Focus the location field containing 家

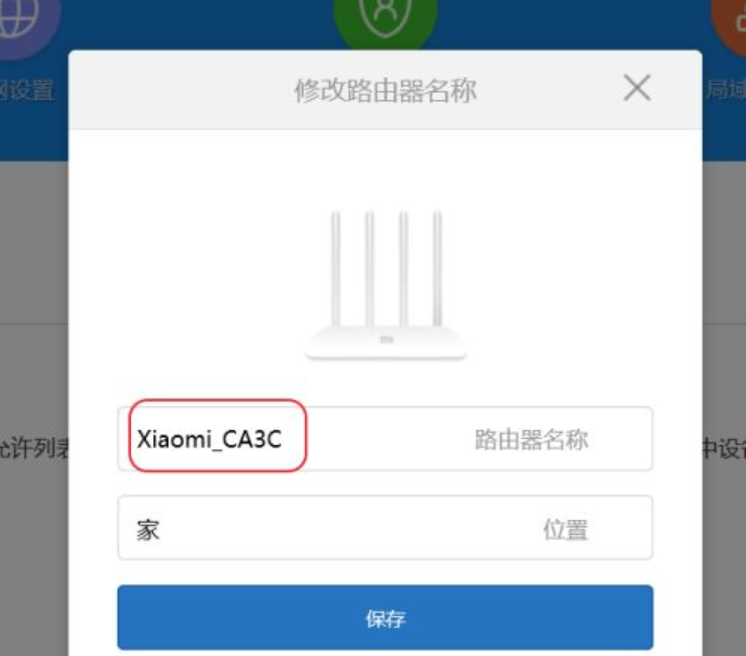(385, 528)
